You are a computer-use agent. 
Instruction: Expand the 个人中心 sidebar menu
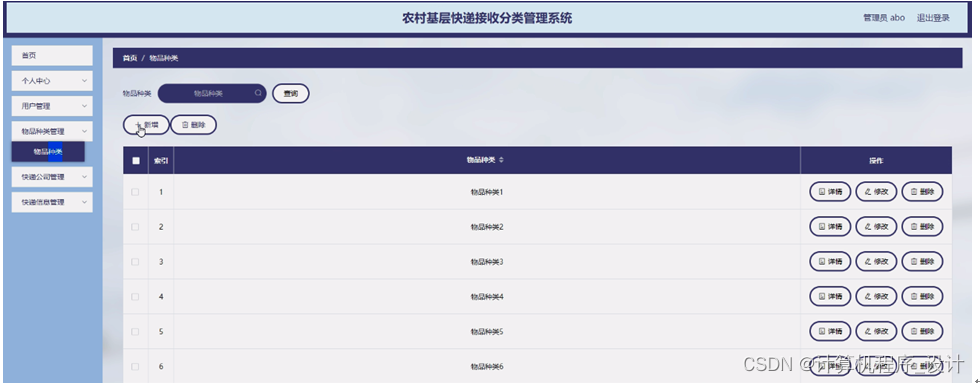pyautogui.click(x=52, y=81)
